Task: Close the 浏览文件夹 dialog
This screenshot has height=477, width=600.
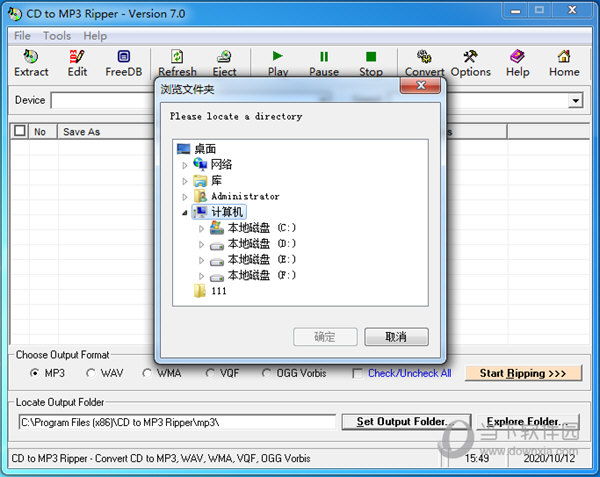Action: click(x=421, y=85)
